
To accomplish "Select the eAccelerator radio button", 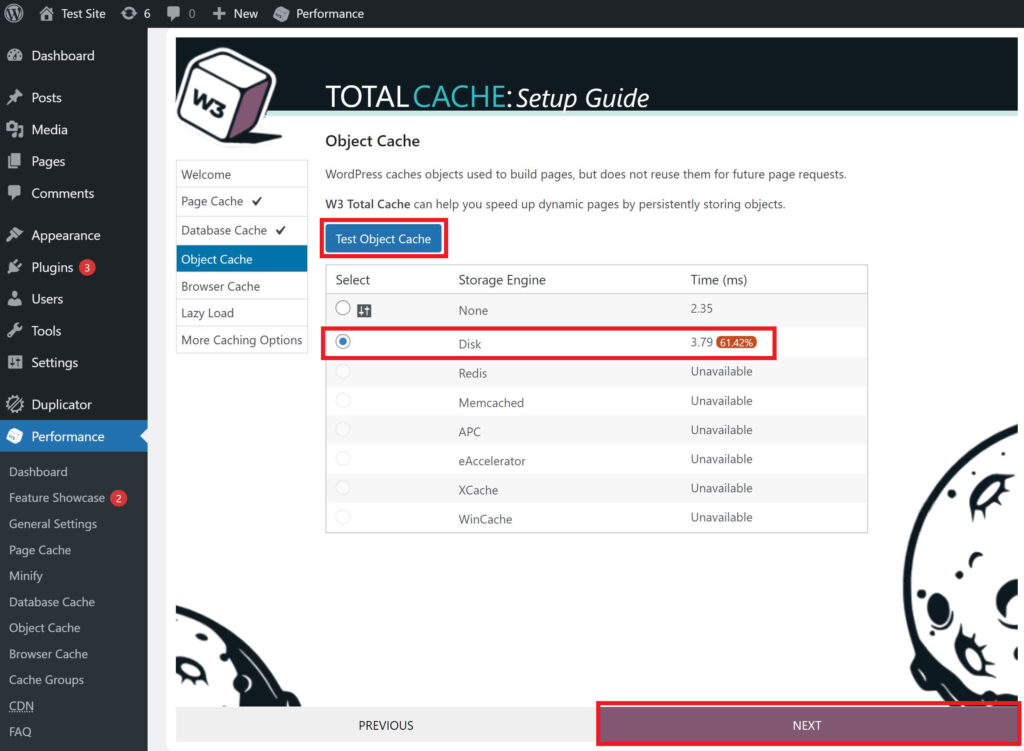I will coord(343,459).
